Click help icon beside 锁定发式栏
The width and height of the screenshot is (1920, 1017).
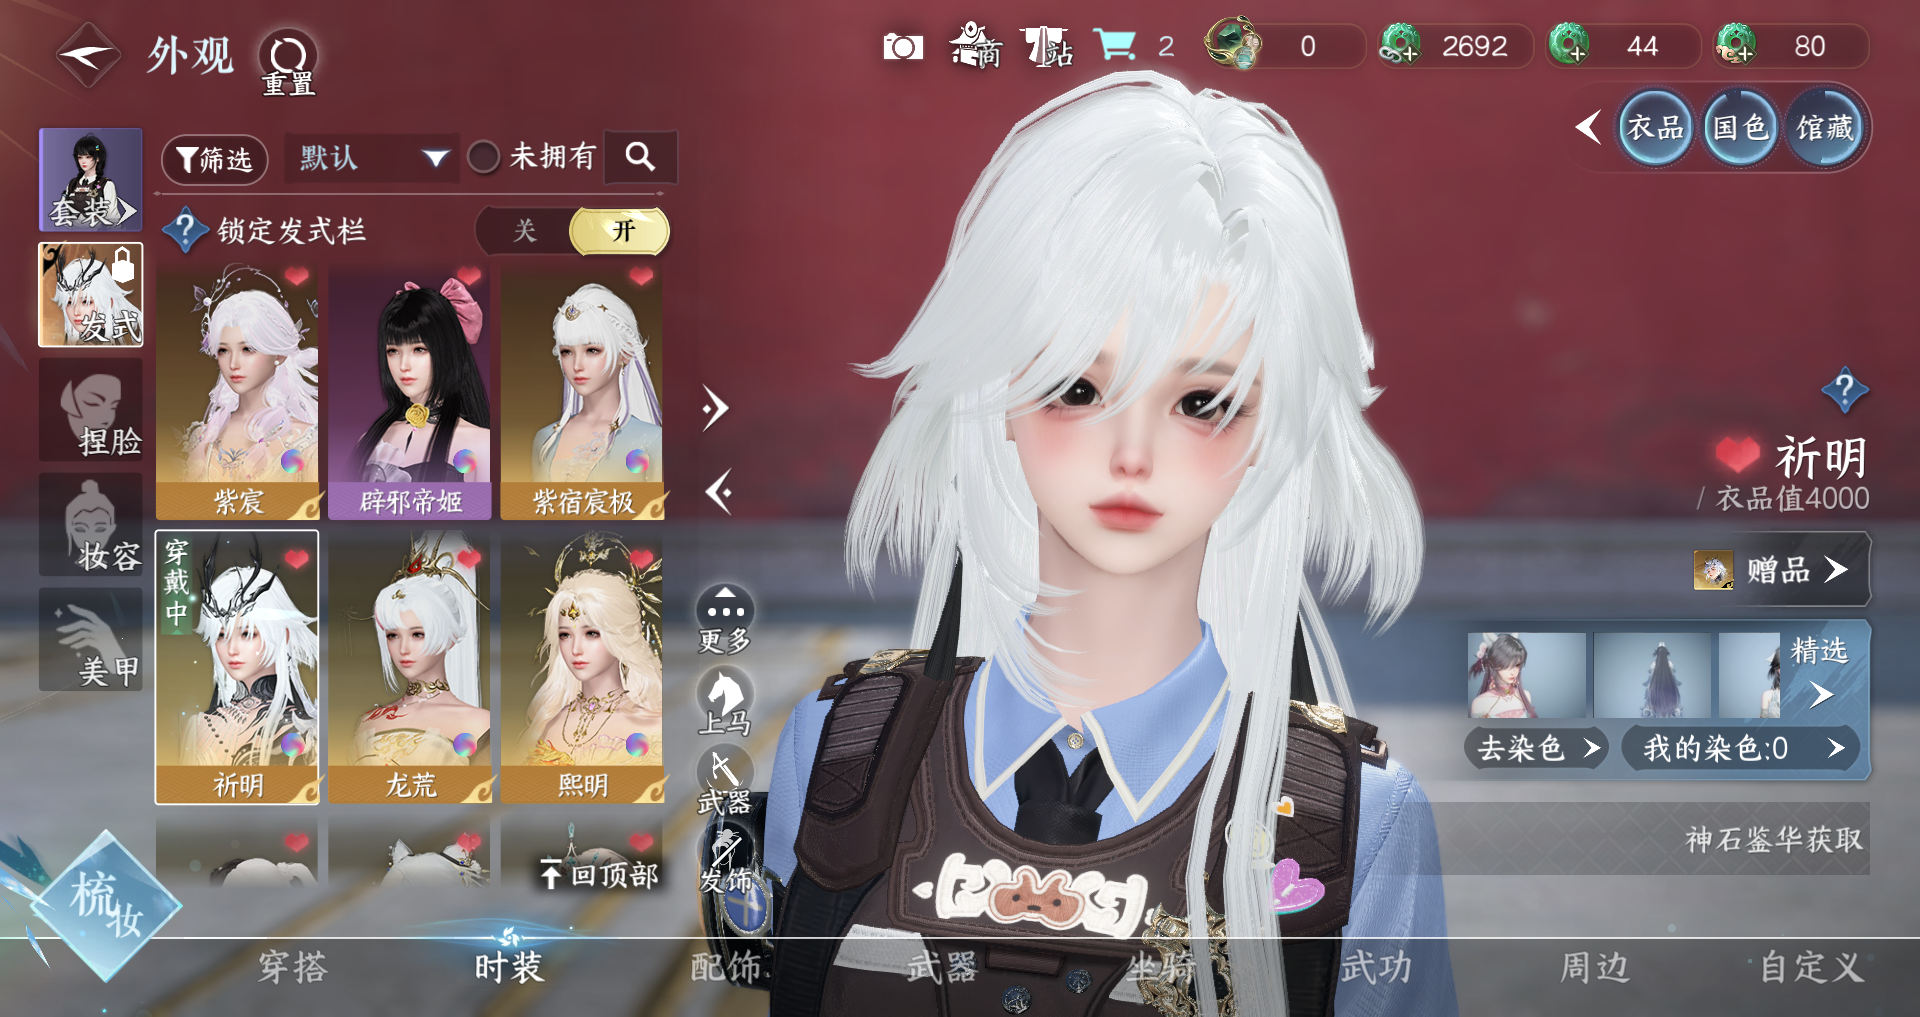pos(185,230)
